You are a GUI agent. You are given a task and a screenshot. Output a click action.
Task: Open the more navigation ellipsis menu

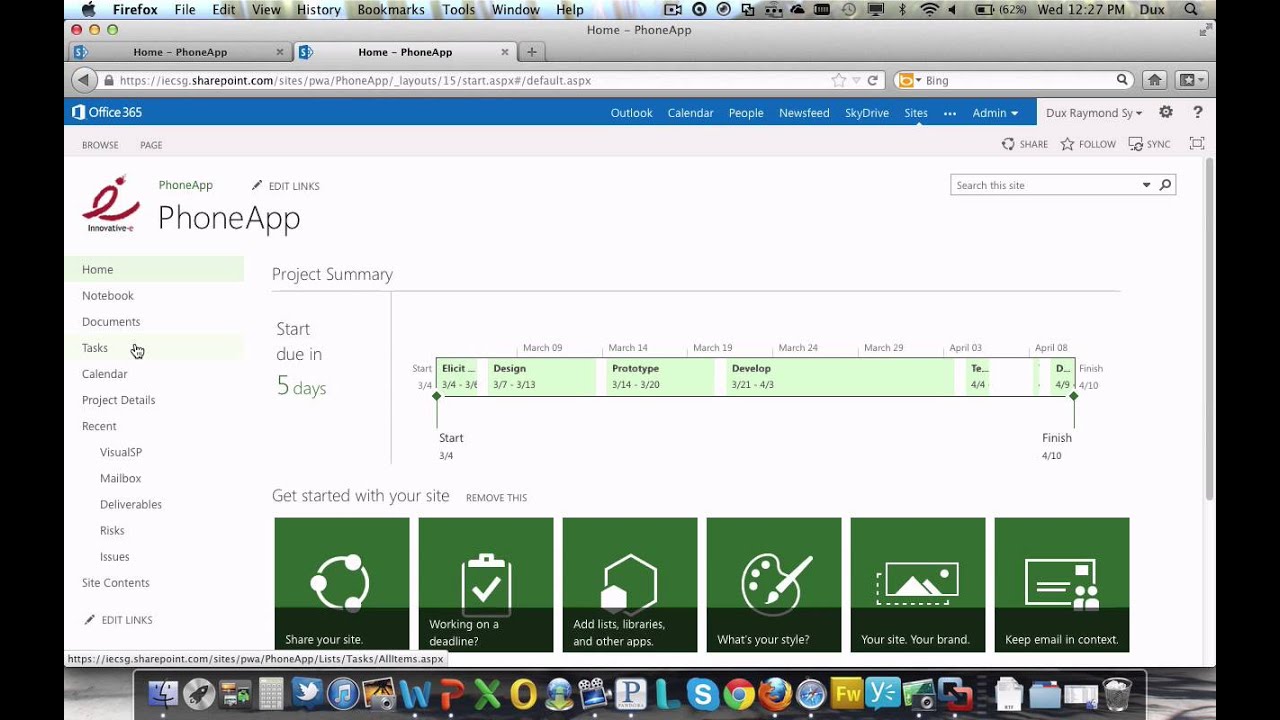click(x=950, y=113)
